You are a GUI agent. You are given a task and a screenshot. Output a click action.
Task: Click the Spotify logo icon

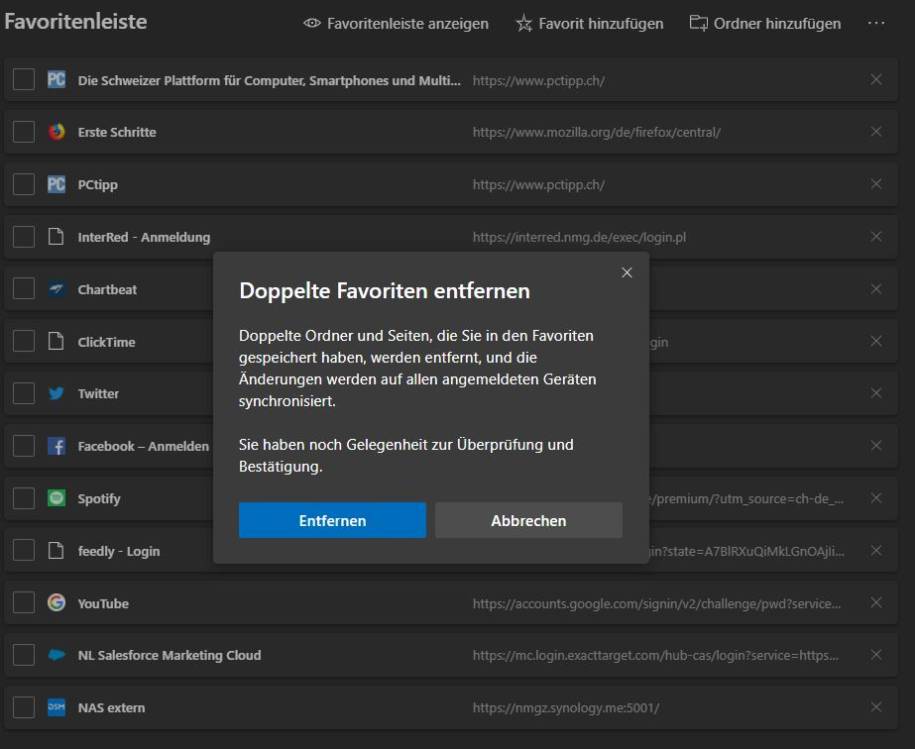coord(57,498)
